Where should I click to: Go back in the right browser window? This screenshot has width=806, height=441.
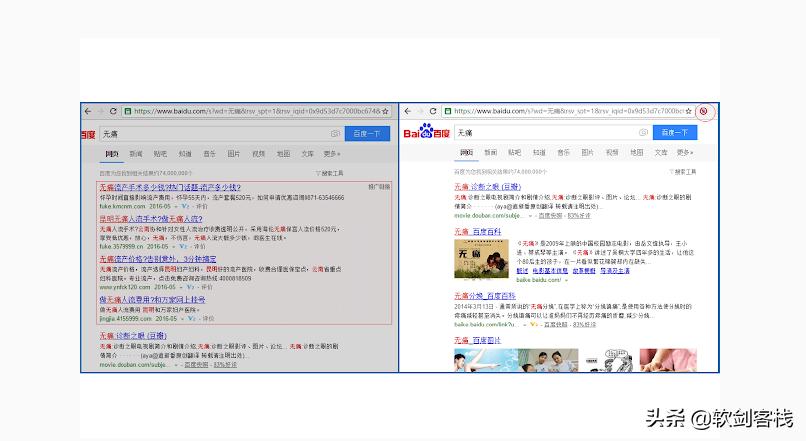click(408, 111)
